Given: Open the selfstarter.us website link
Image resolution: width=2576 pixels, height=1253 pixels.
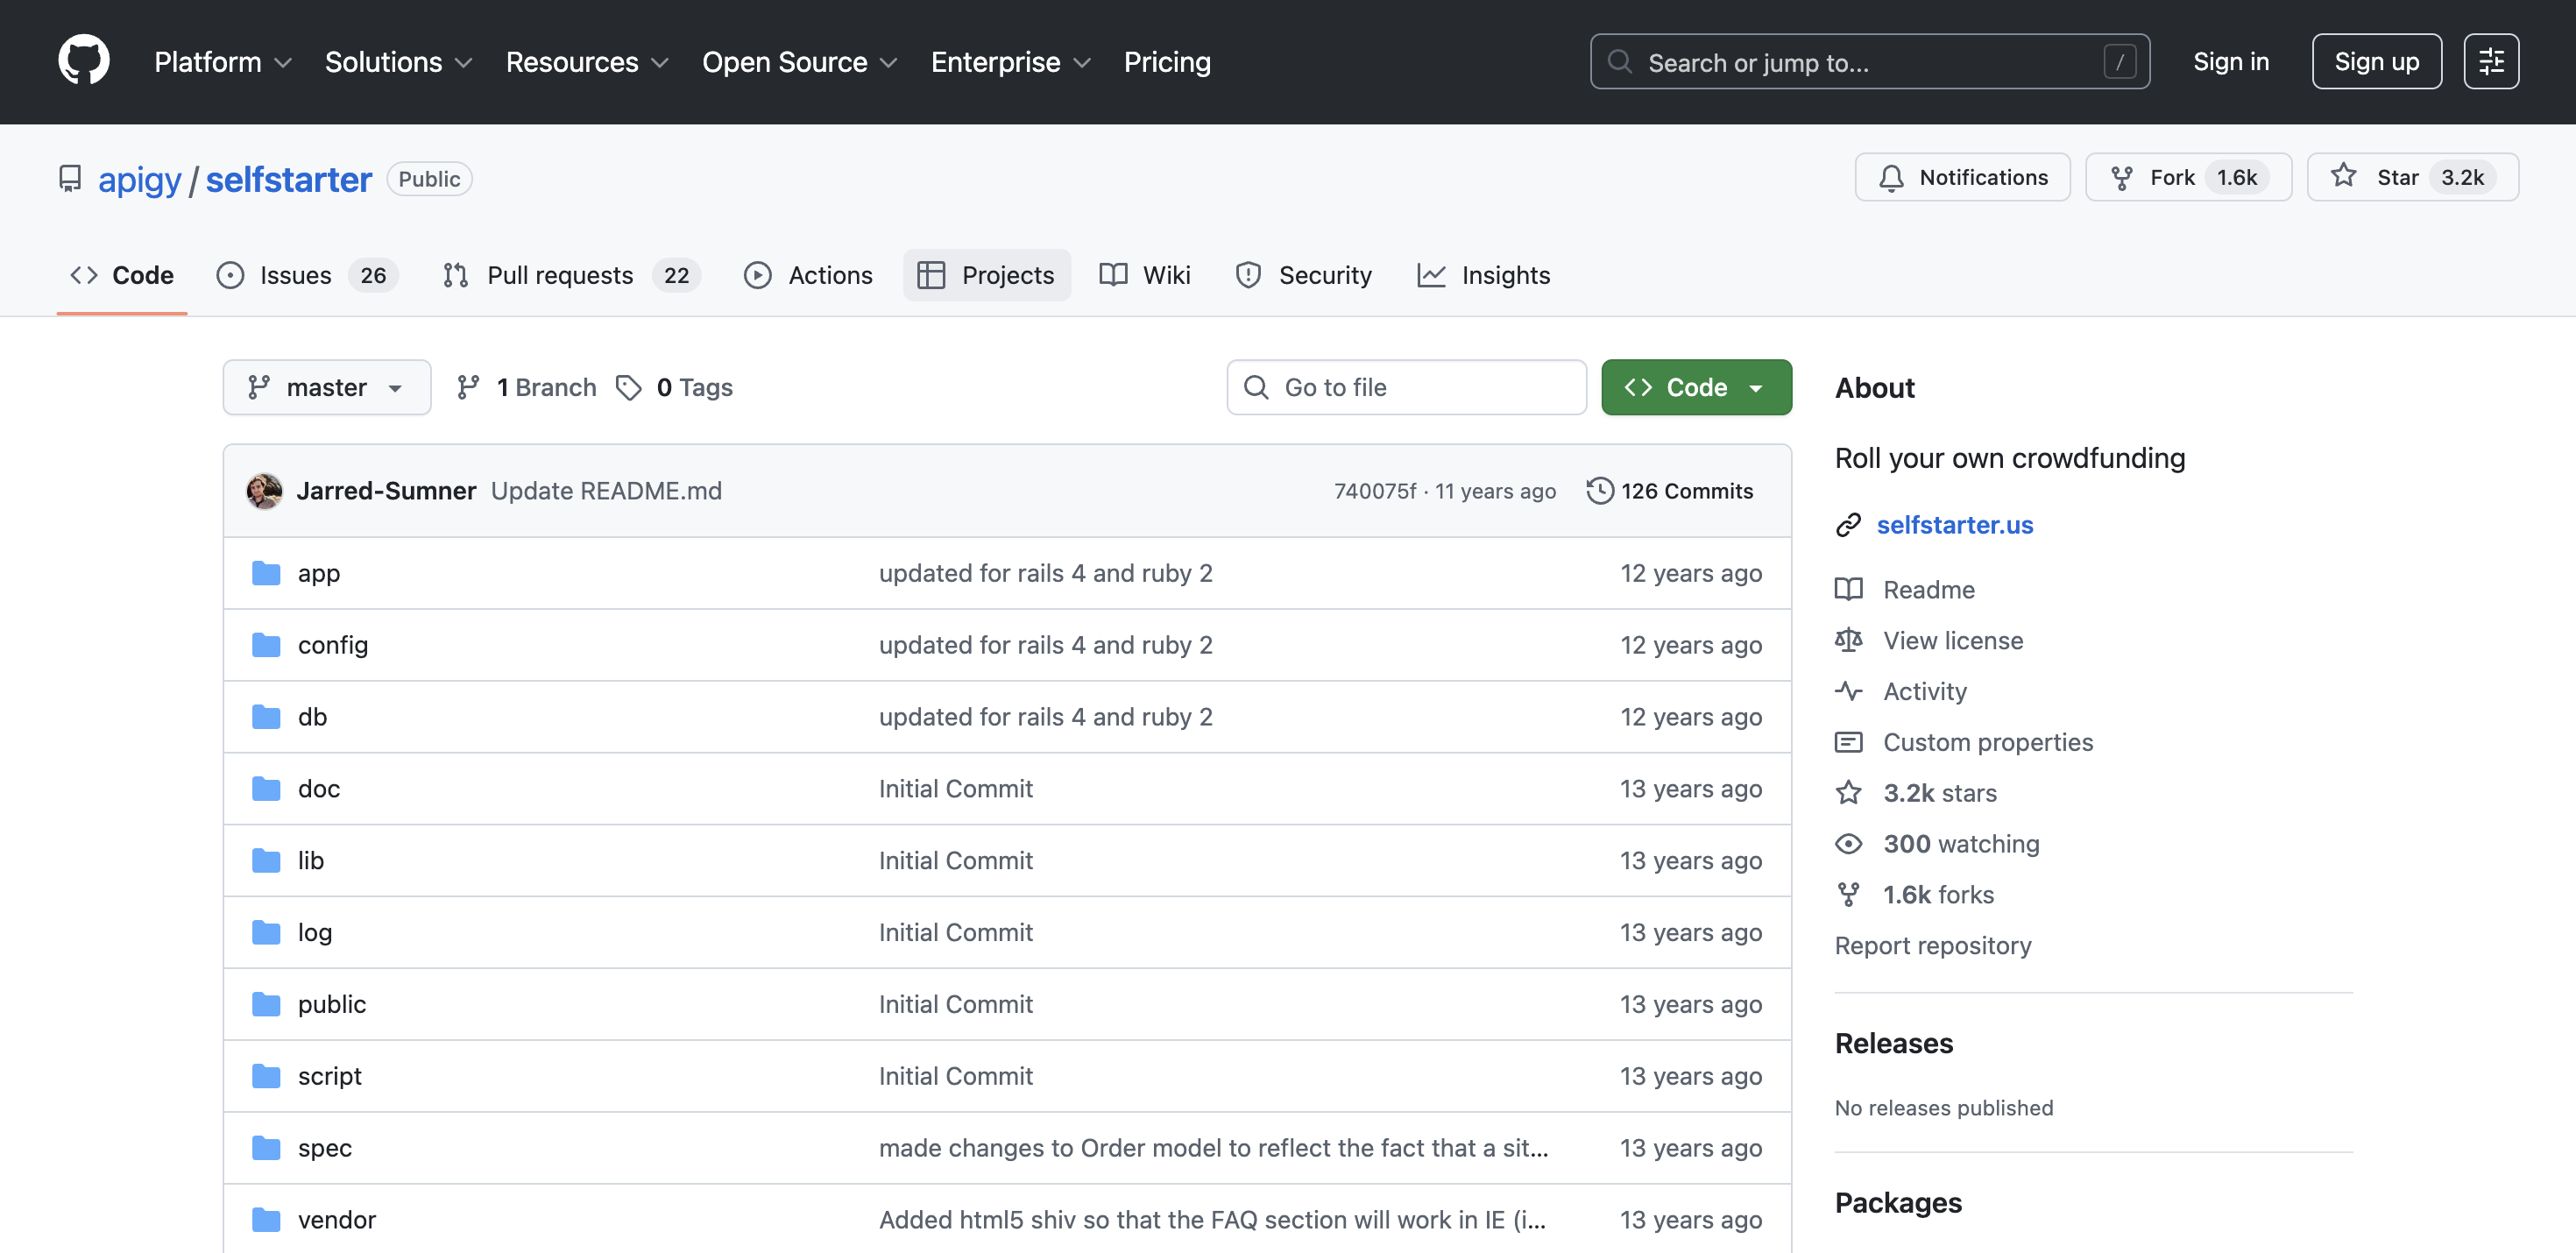Looking at the screenshot, I should click(x=1954, y=525).
